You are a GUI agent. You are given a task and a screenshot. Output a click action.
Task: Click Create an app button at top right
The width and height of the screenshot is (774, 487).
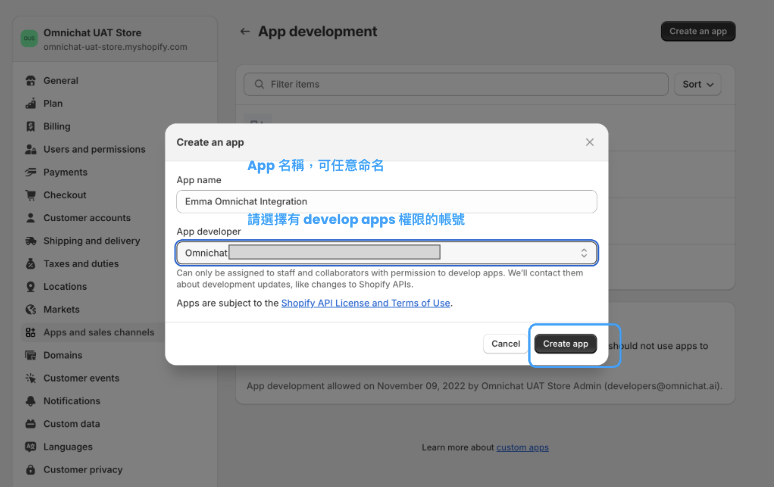(x=698, y=31)
